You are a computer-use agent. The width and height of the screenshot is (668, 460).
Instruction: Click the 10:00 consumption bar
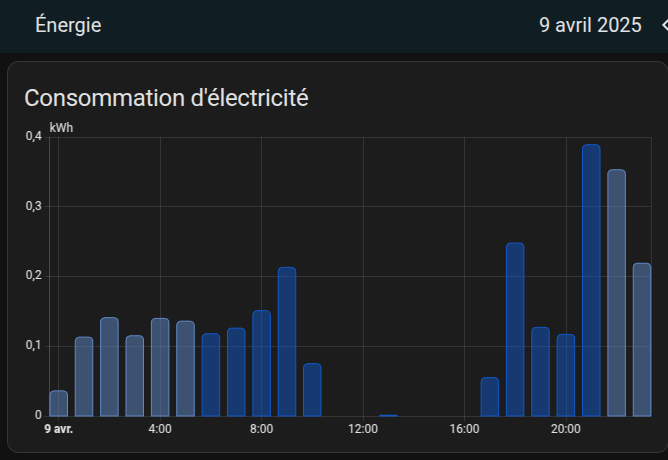312,390
